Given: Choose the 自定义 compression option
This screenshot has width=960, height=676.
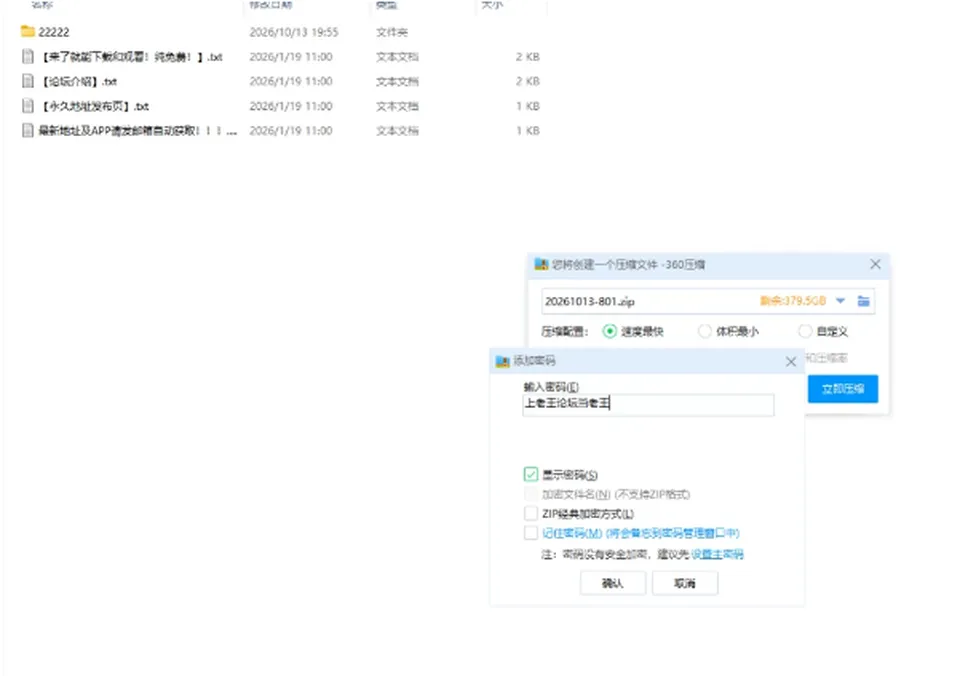Looking at the screenshot, I should [805, 331].
